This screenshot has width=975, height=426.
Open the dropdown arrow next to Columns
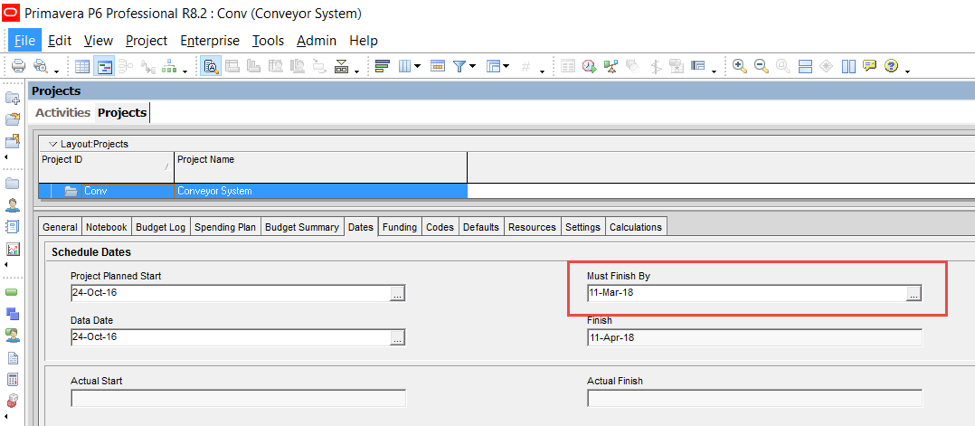[x=417, y=67]
